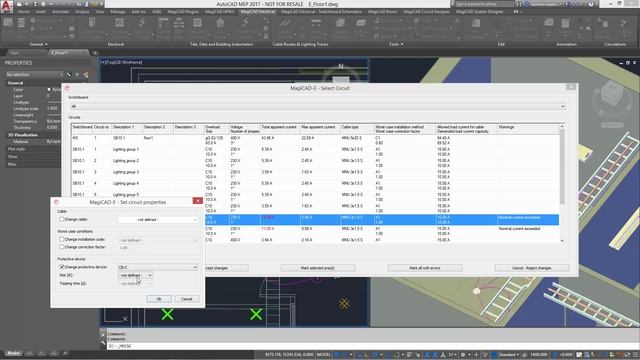Click Mark selected one(s) button
This screenshot has height=360, width=640.
[x=318, y=268]
